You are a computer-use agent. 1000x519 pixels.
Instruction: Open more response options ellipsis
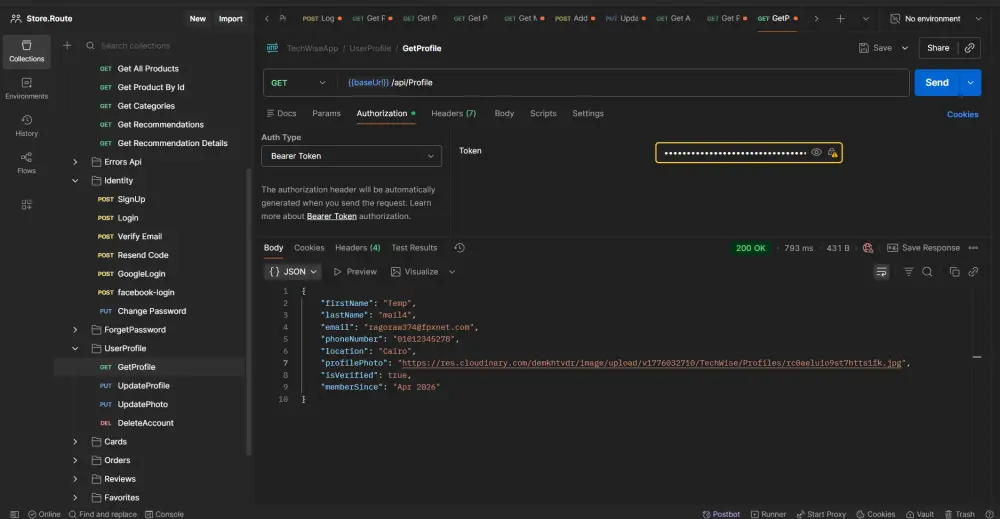click(973, 247)
